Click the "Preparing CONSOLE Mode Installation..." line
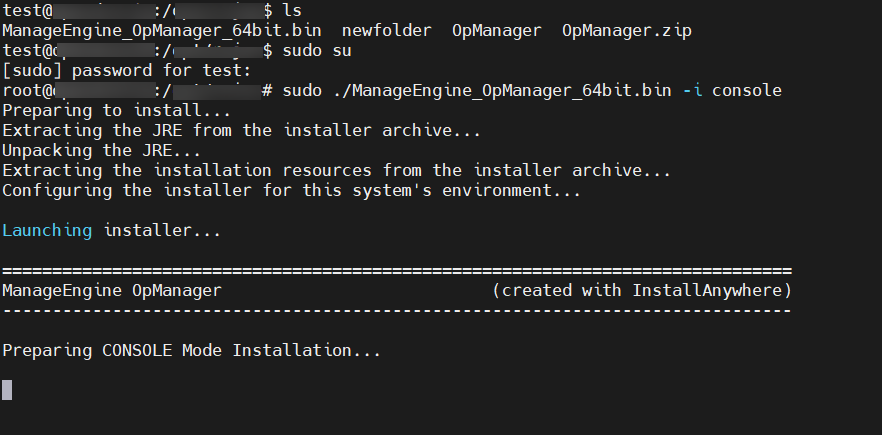Viewport: 882px width, 435px height. (x=192, y=350)
